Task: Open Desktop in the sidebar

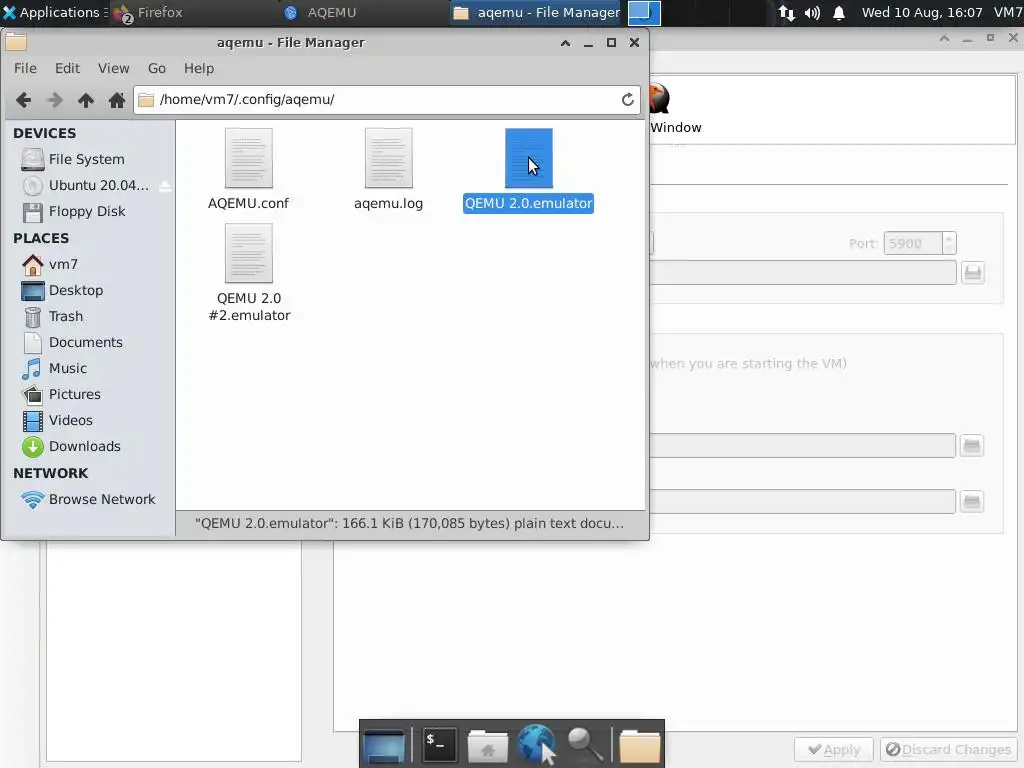Action: point(76,291)
